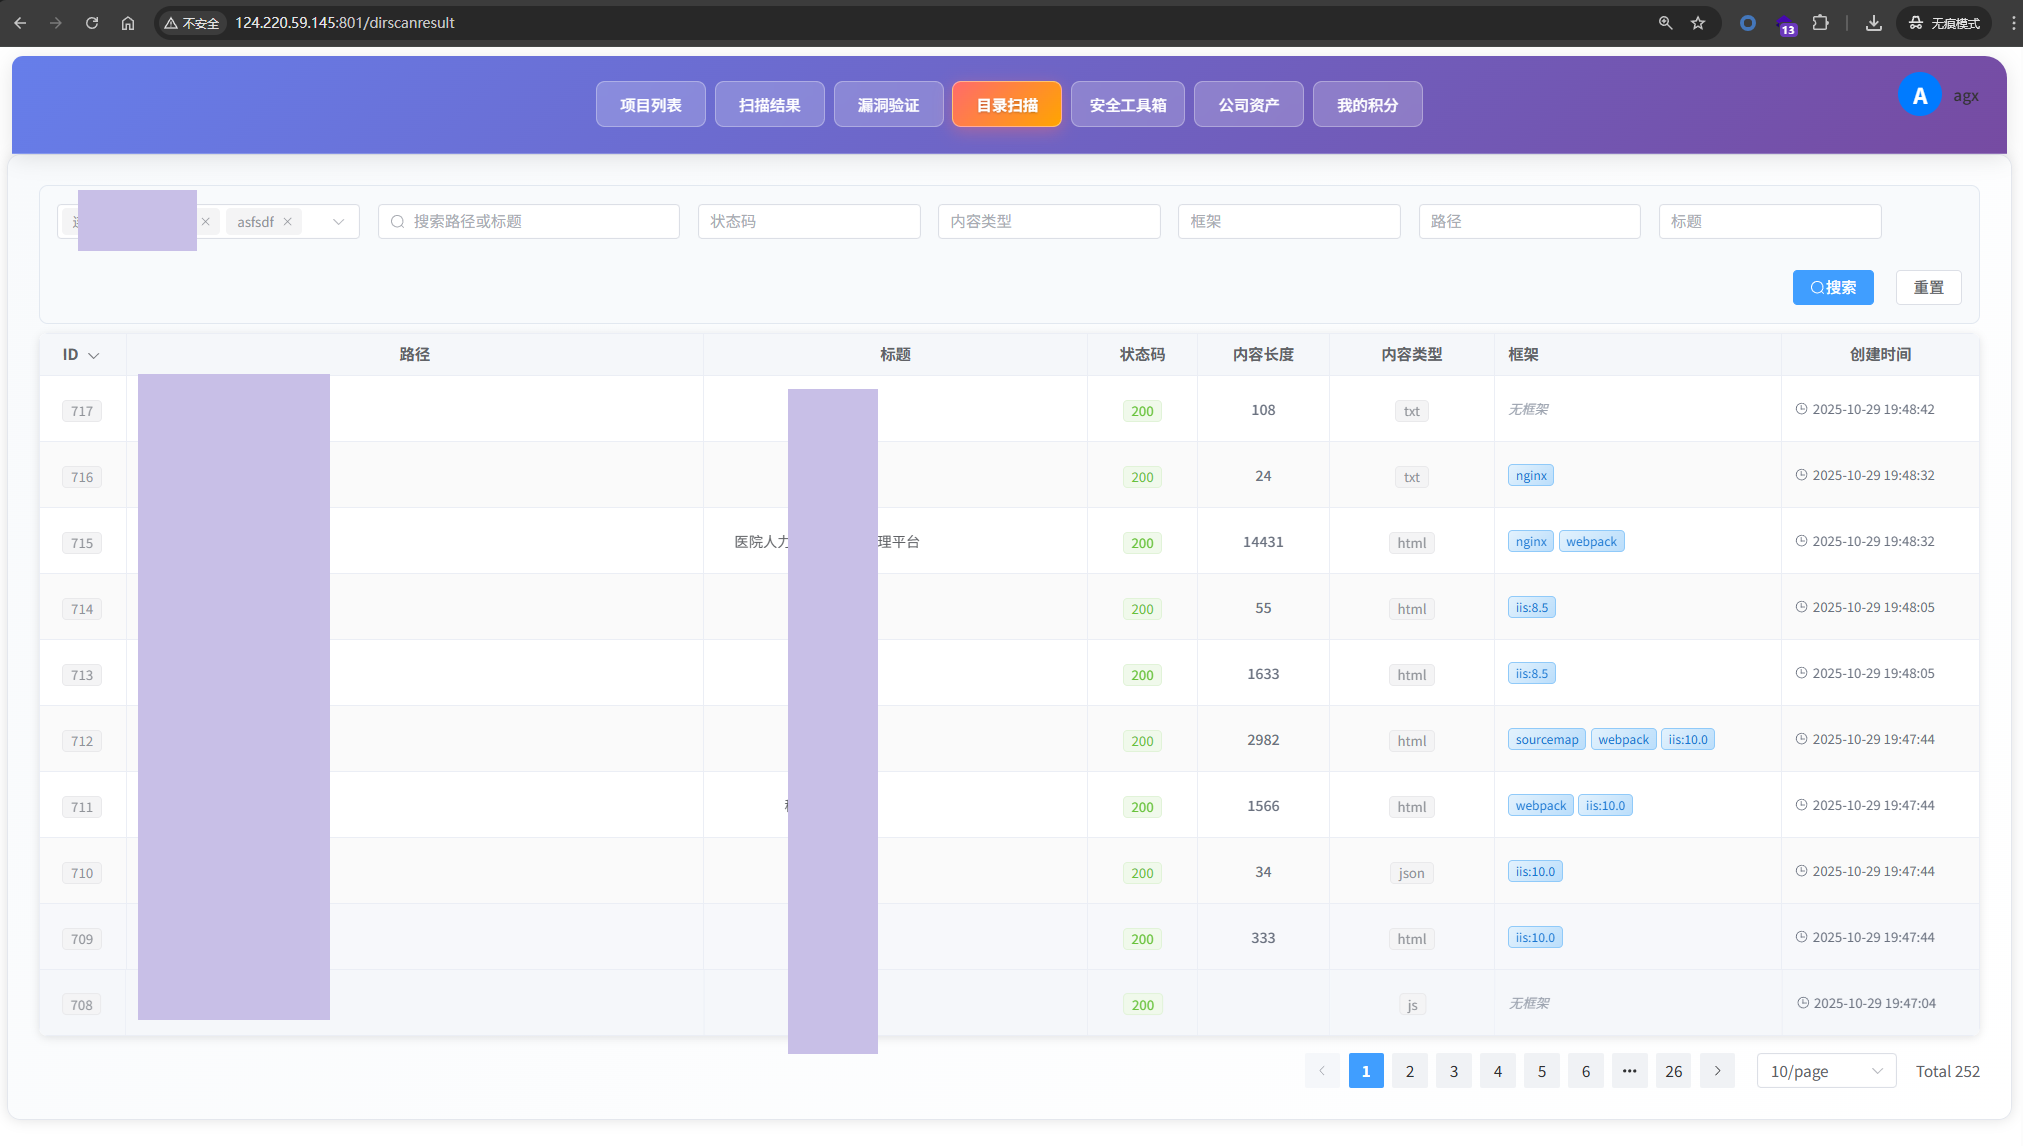Click the extension icon with badge 13
Screen dimensions: 2023x1146
point(1785,25)
